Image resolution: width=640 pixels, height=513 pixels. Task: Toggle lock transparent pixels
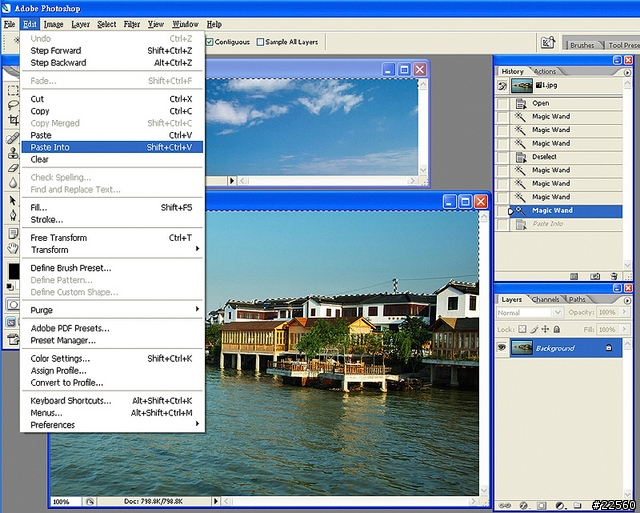coord(522,329)
